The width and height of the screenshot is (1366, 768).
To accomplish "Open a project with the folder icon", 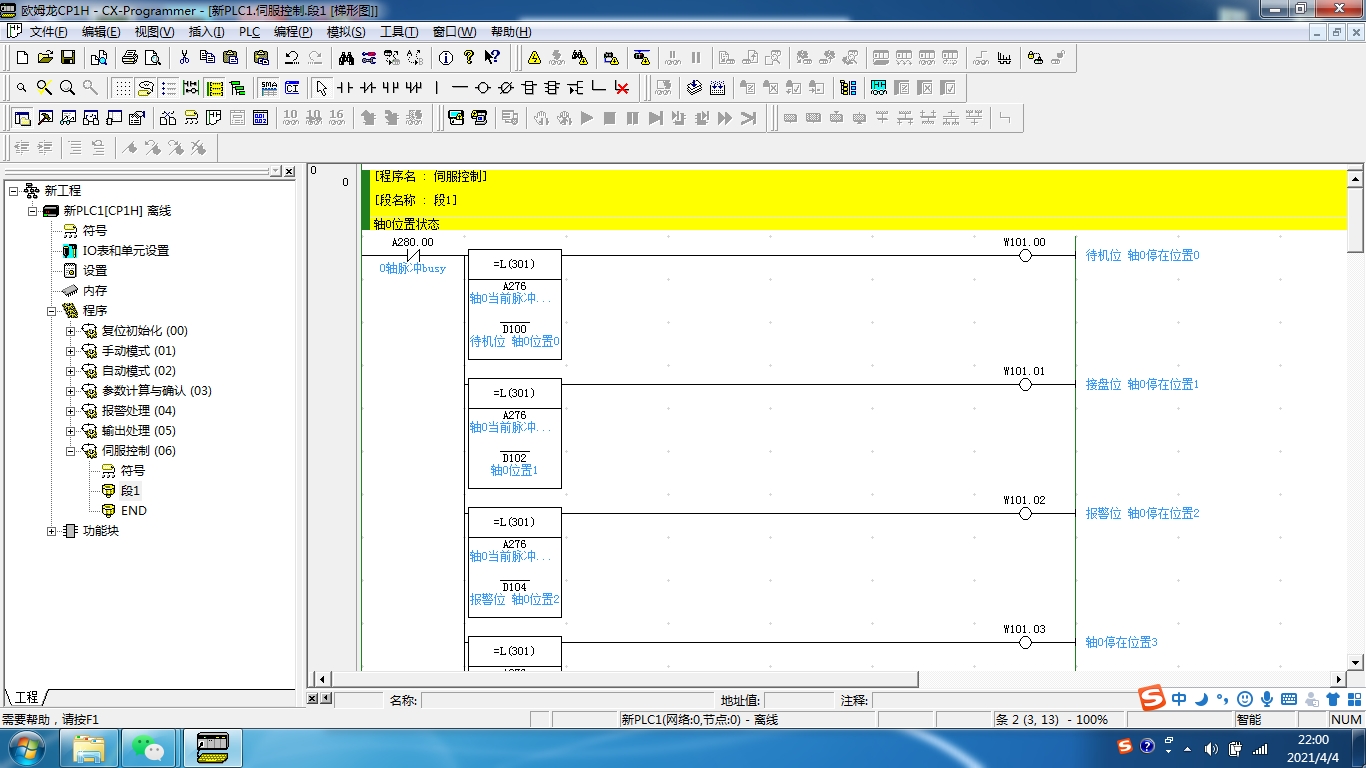I will [x=45, y=58].
